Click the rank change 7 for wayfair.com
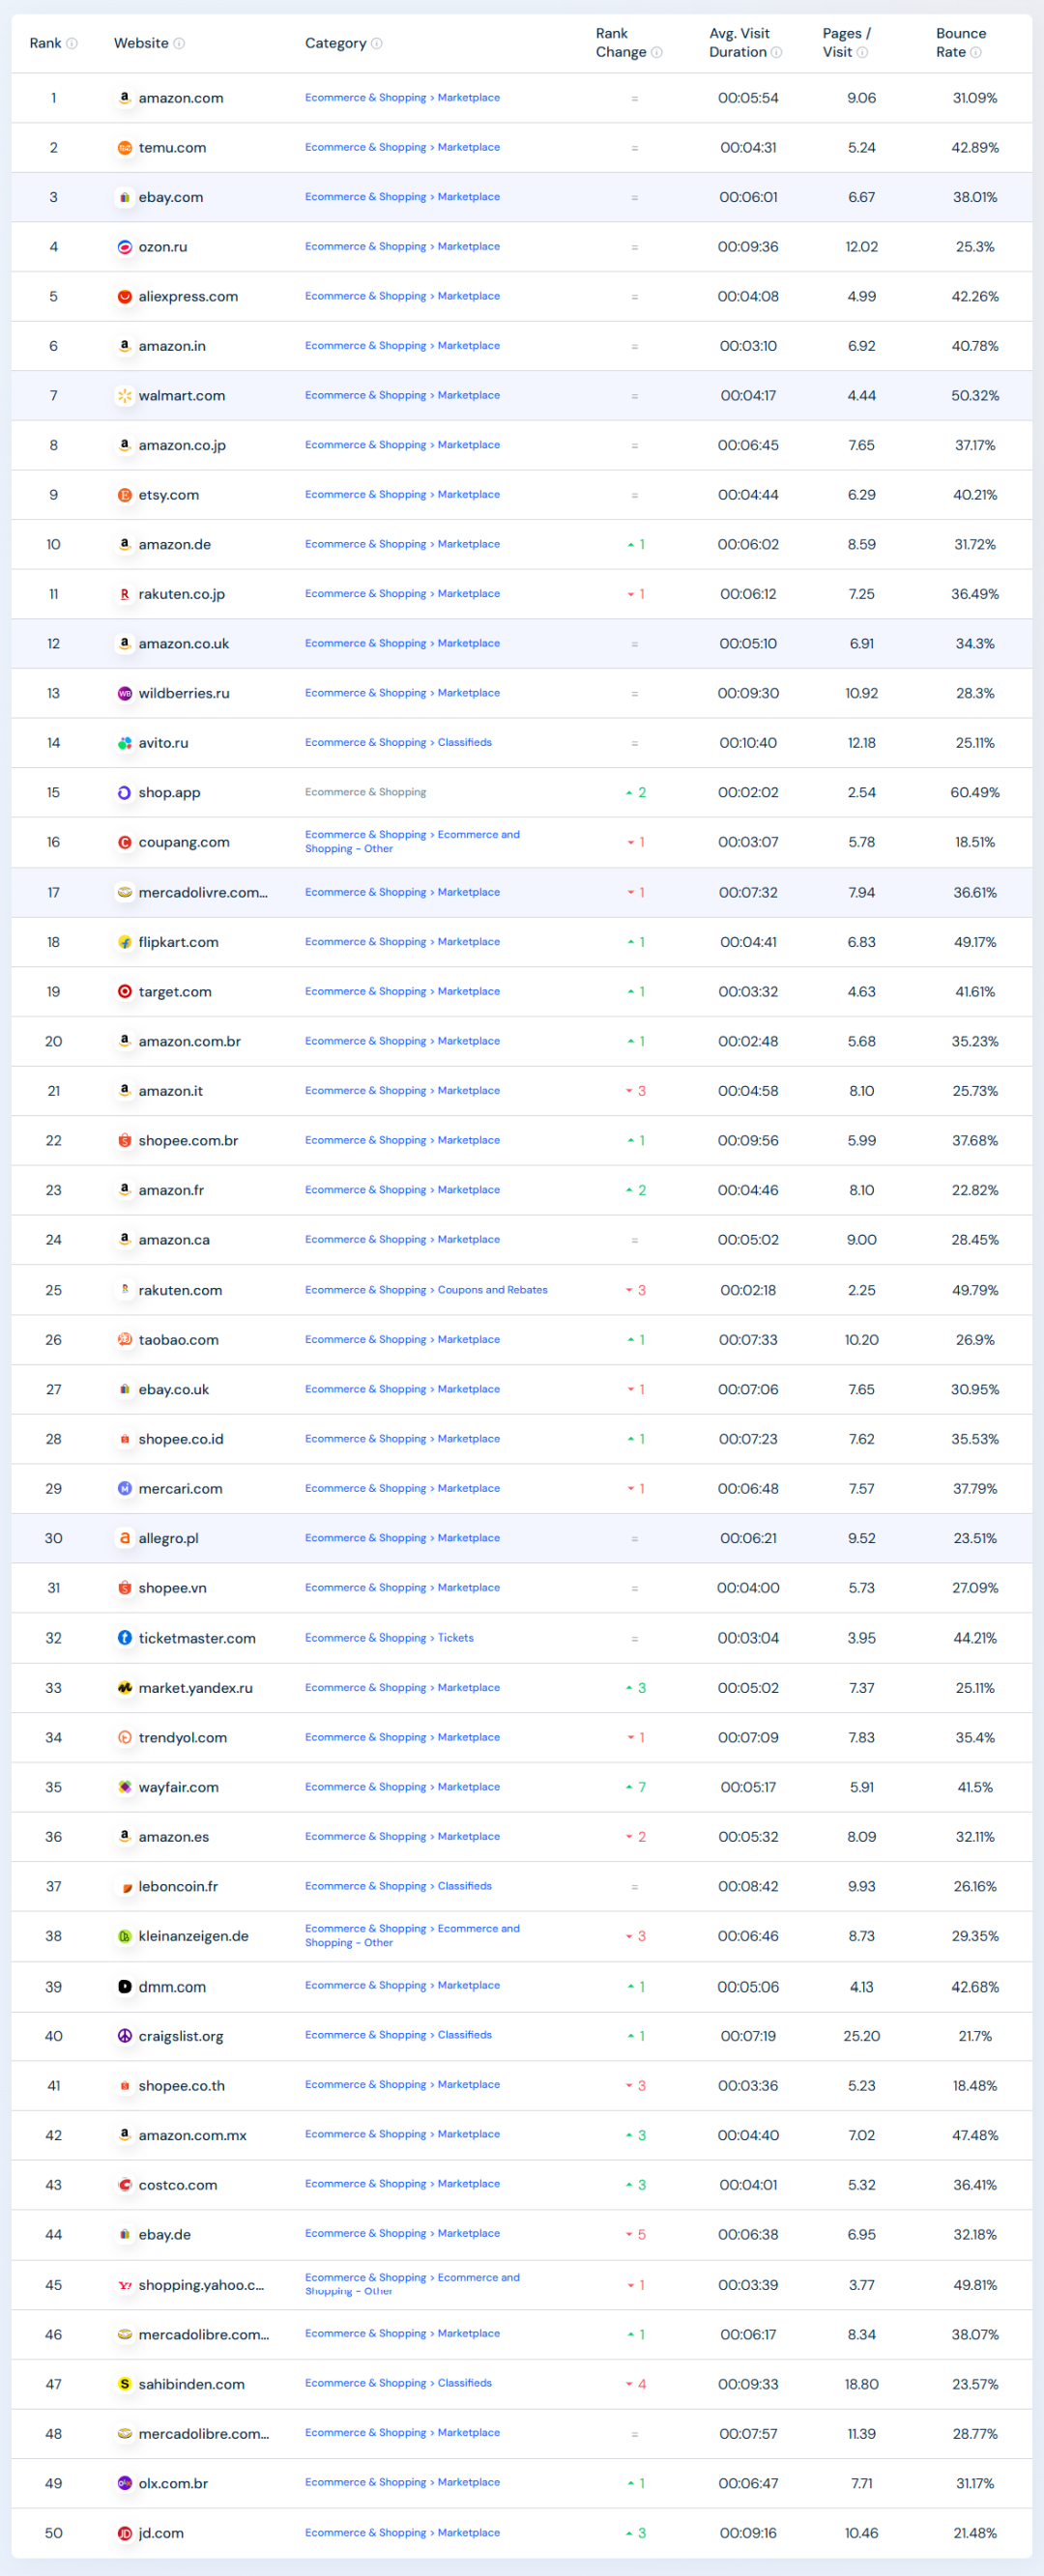Screen dimensions: 1044x2576 point(636,1787)
